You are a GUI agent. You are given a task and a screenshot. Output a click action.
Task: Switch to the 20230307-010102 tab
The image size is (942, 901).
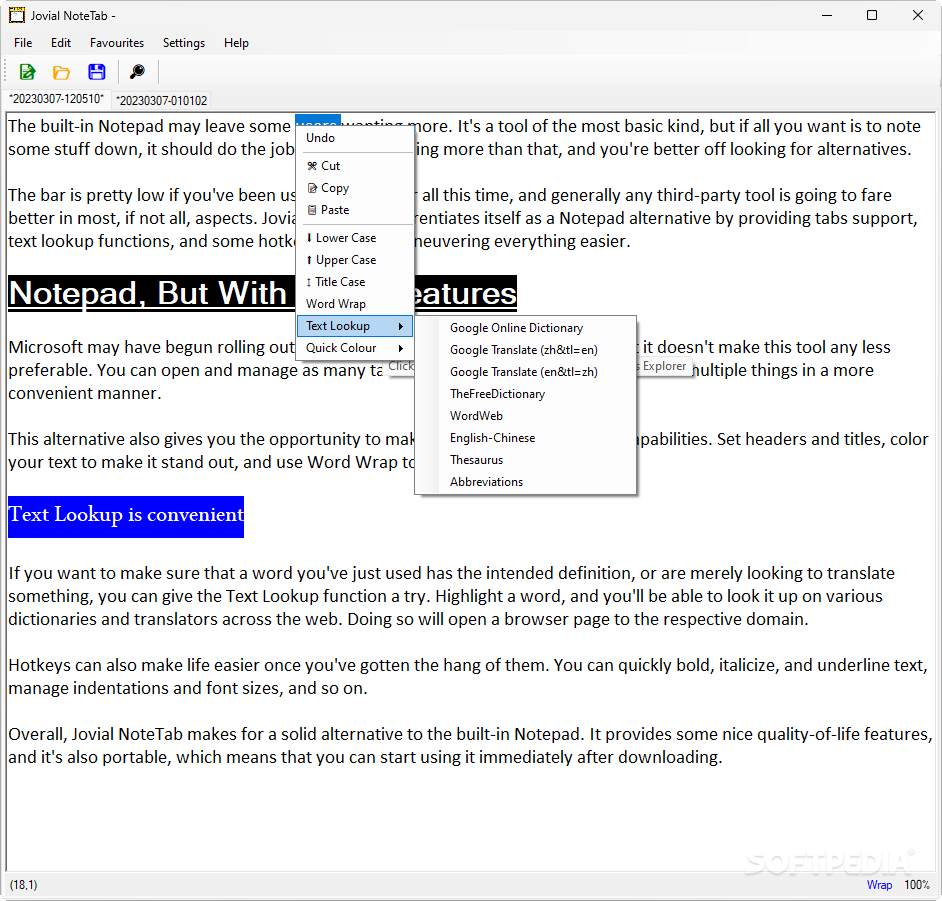tap(162, 100)
